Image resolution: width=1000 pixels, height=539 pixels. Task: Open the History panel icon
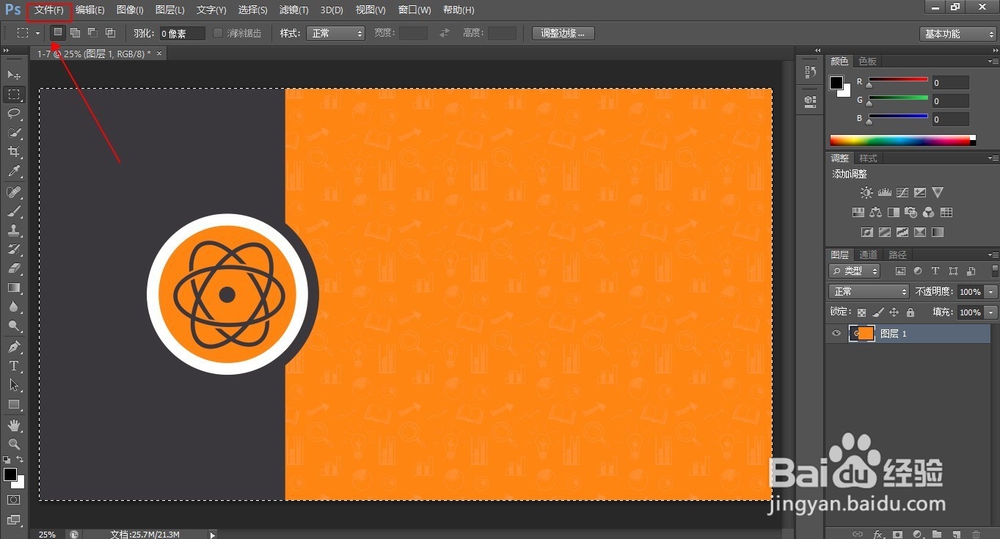tap(810, 71)
